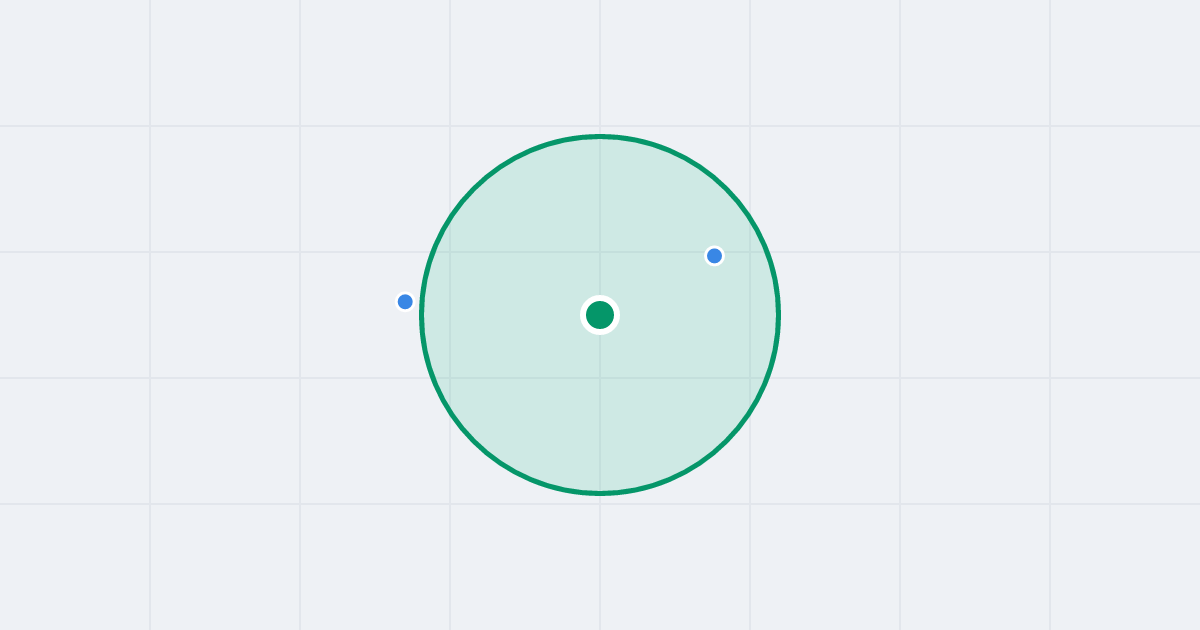The width and height of the screenshot is (1200, 630).
Task: Click the green center marker of the circle
Action: [x=600, y=315]
